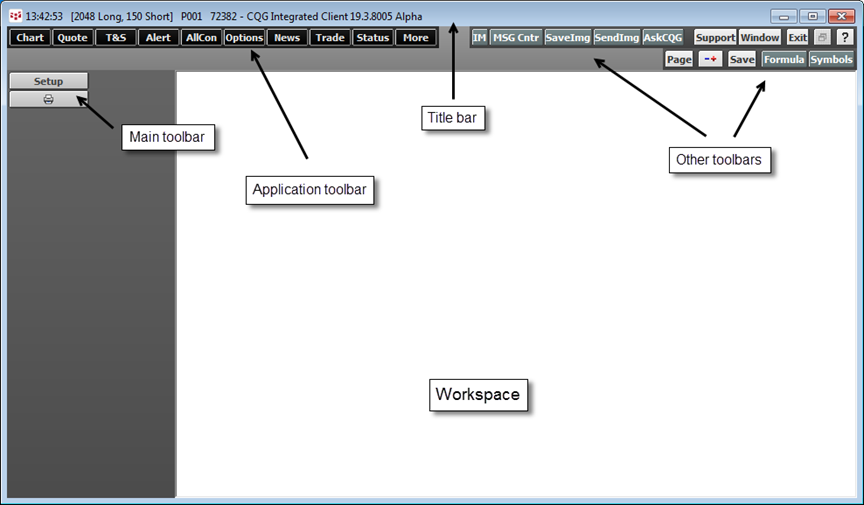Click the minus-plus icon beside Page
This screenshot has width=864, height=505.
point(710,59)
